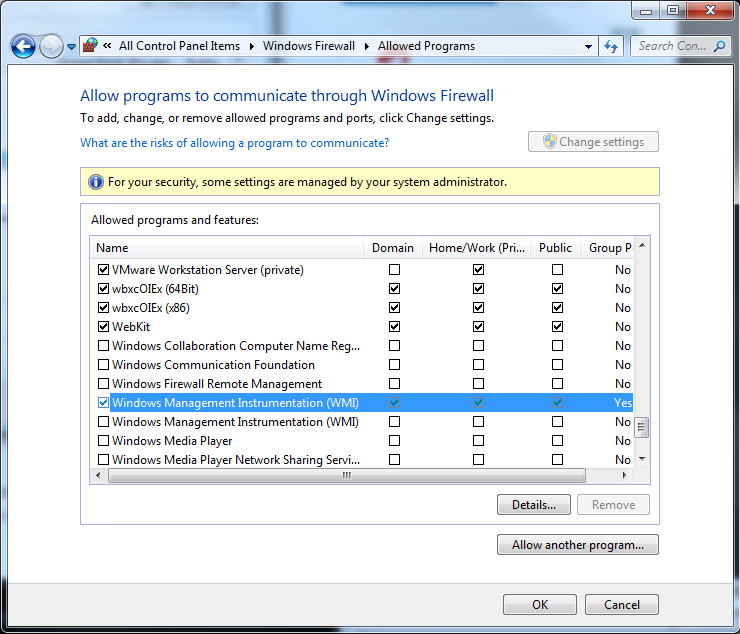Click the list scroll up arrow
The height and width of the screenshot is (634, 740).
642,245
